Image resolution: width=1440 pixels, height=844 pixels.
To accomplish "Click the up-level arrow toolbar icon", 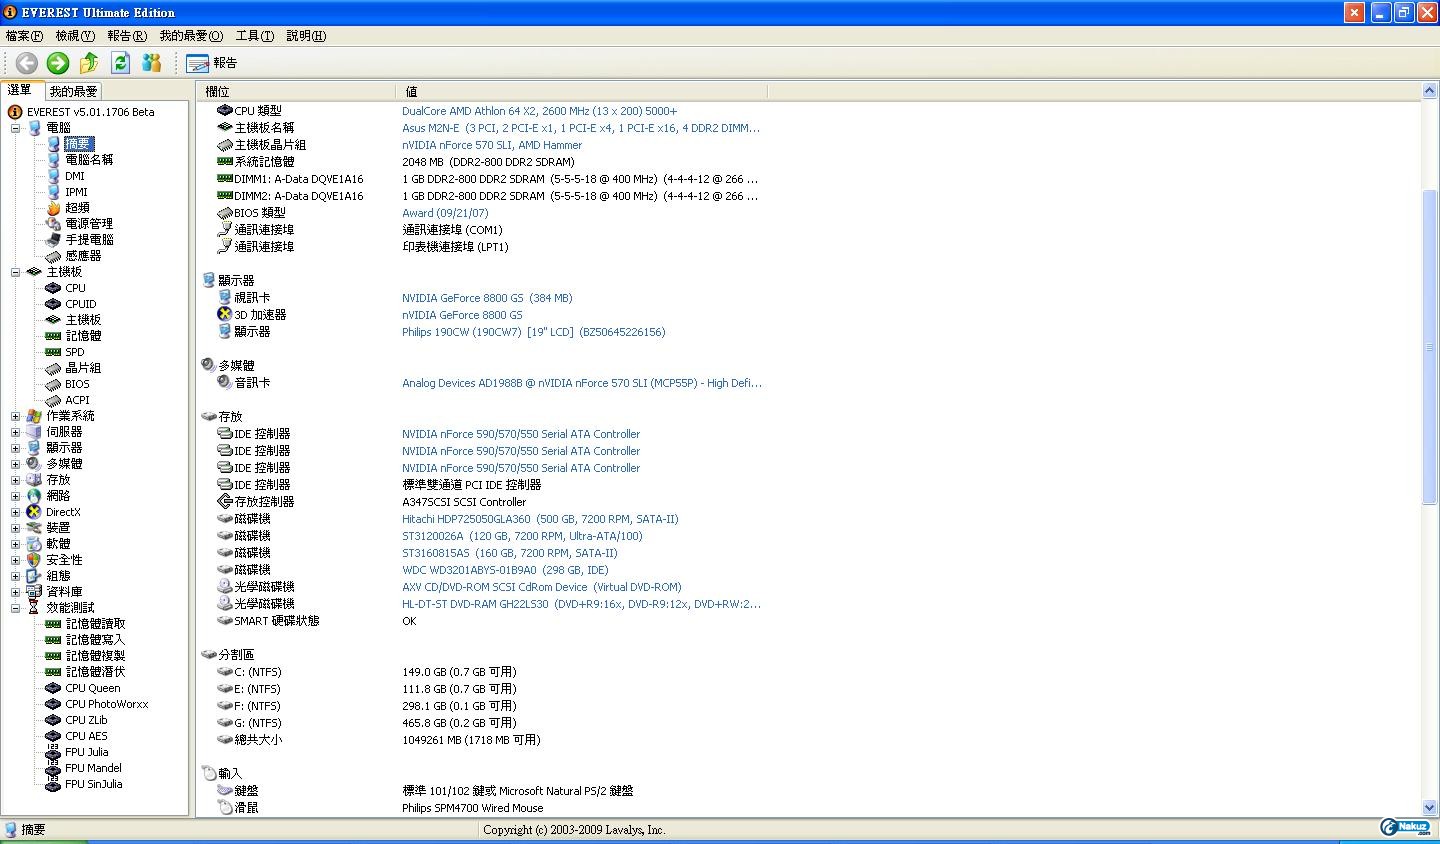I will 89,63.
